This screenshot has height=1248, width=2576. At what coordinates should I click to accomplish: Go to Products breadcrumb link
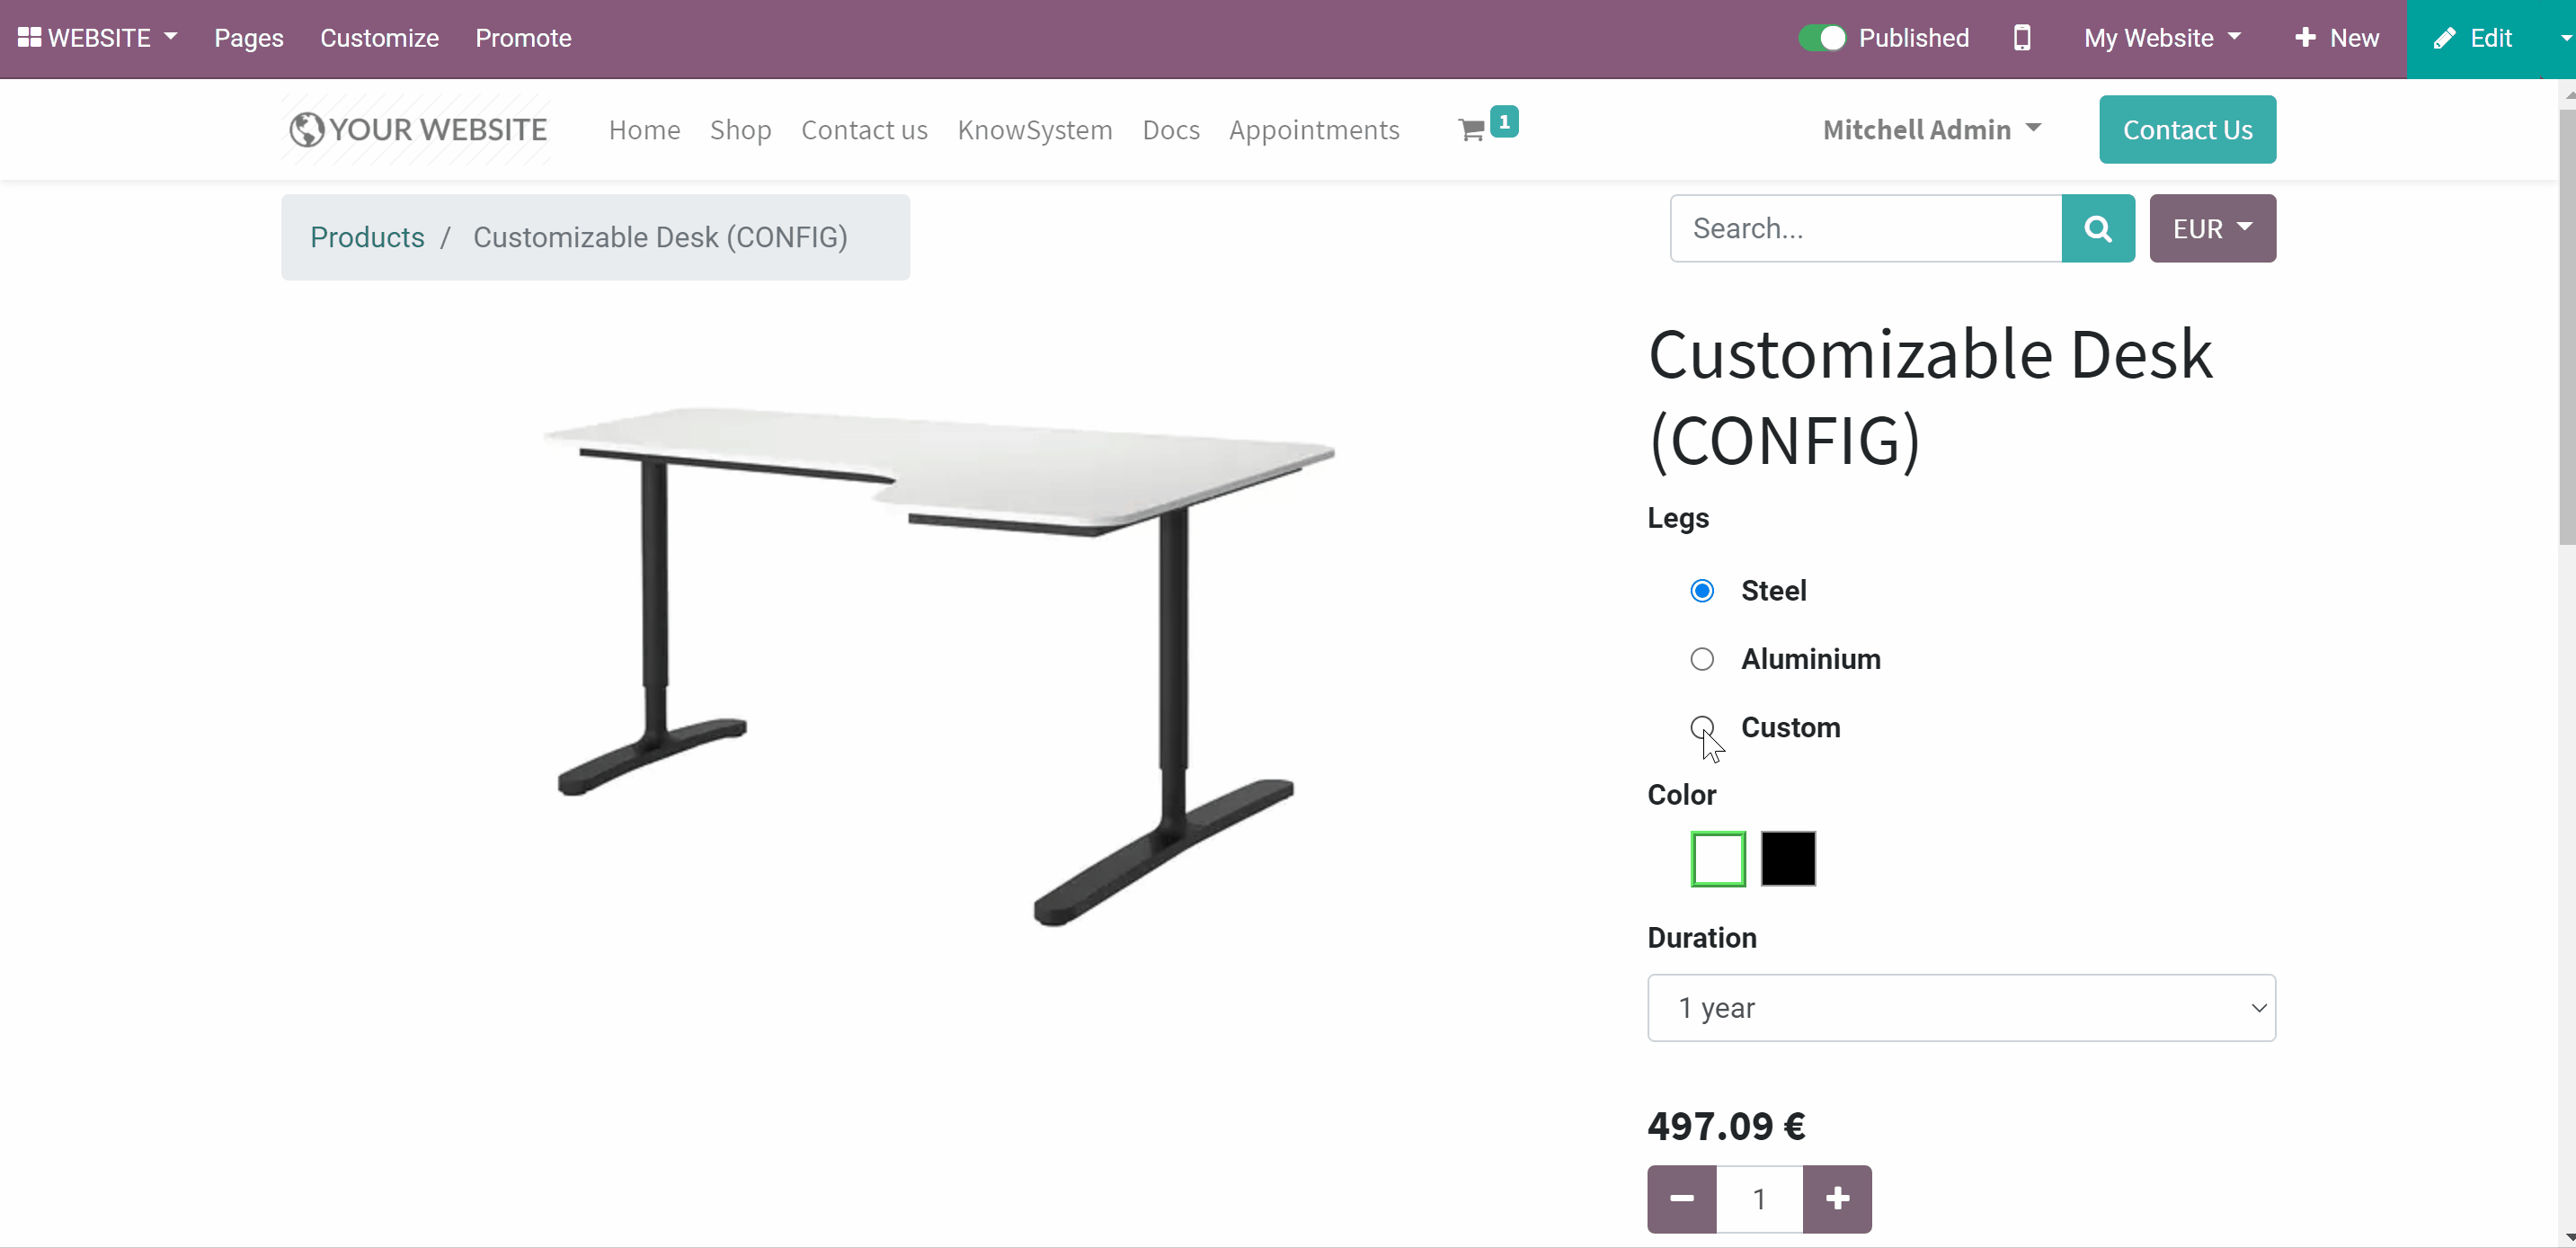pos(367,238)
